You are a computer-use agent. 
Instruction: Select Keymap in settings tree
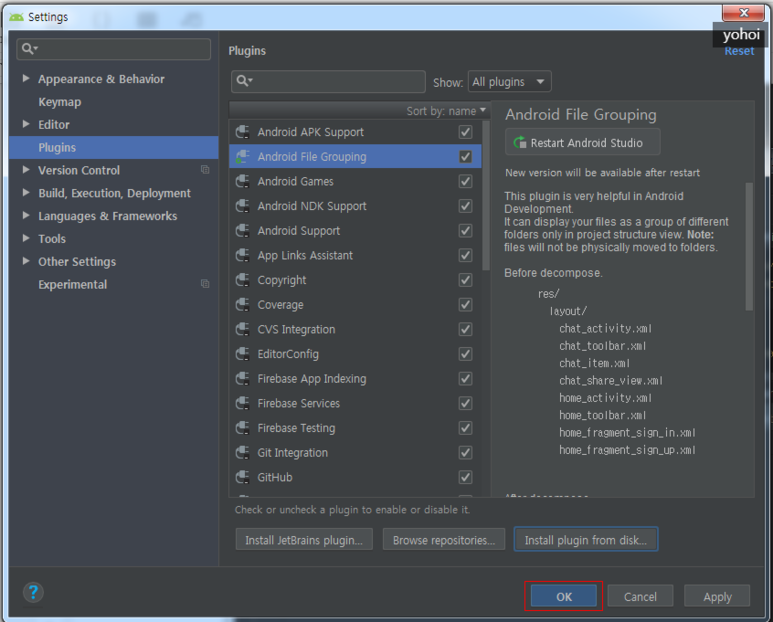(x=60, y=102)
